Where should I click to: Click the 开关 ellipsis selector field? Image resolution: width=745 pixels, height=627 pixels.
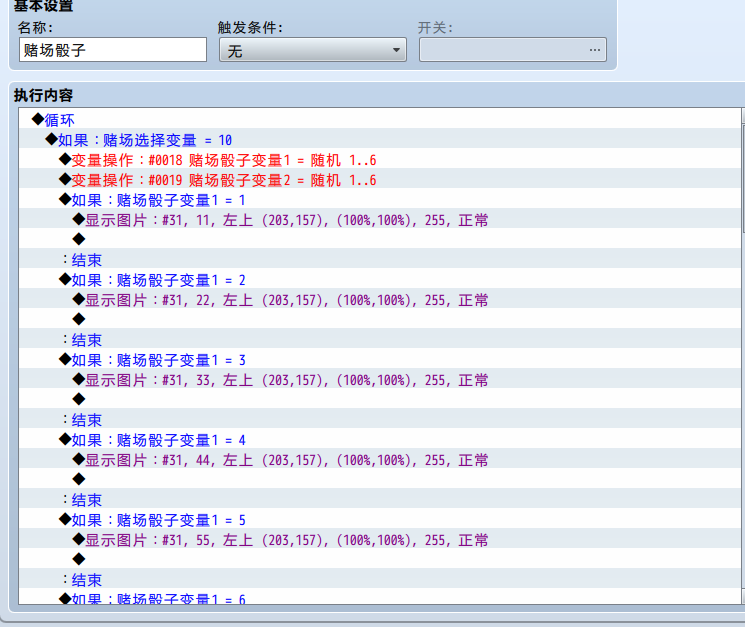[x=513, y=50]
